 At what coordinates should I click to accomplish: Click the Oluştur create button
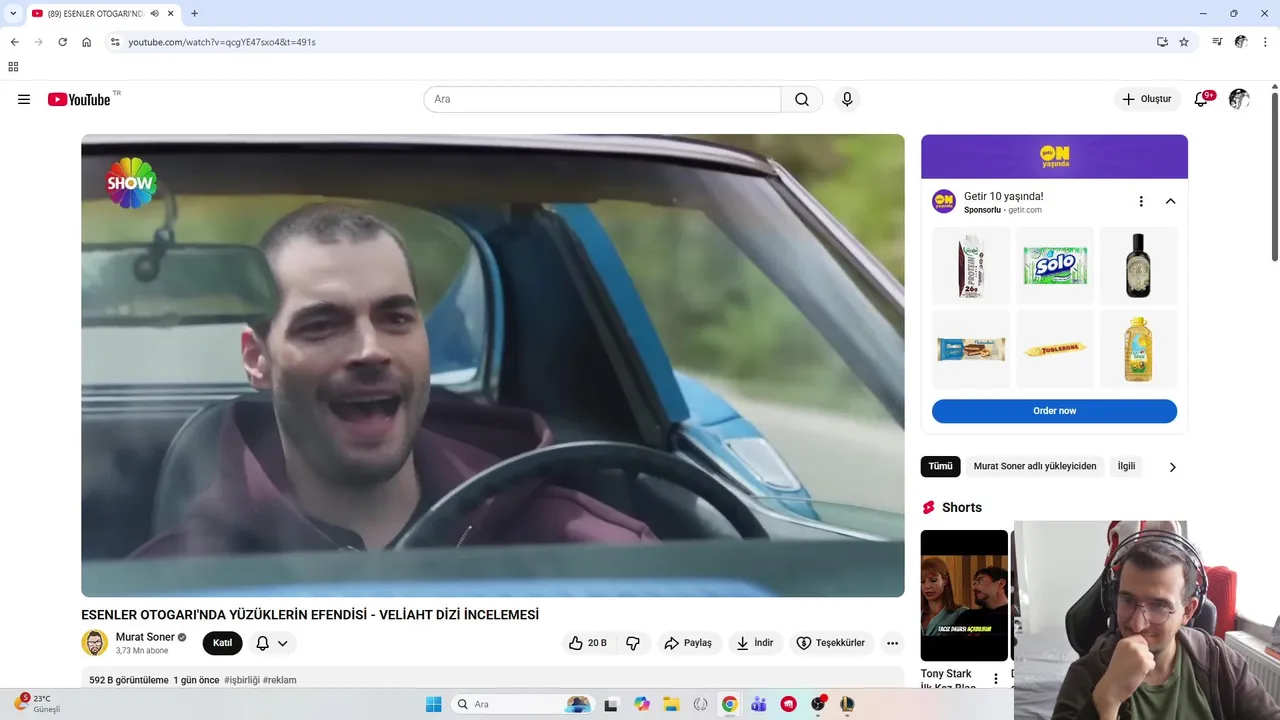1147,99
